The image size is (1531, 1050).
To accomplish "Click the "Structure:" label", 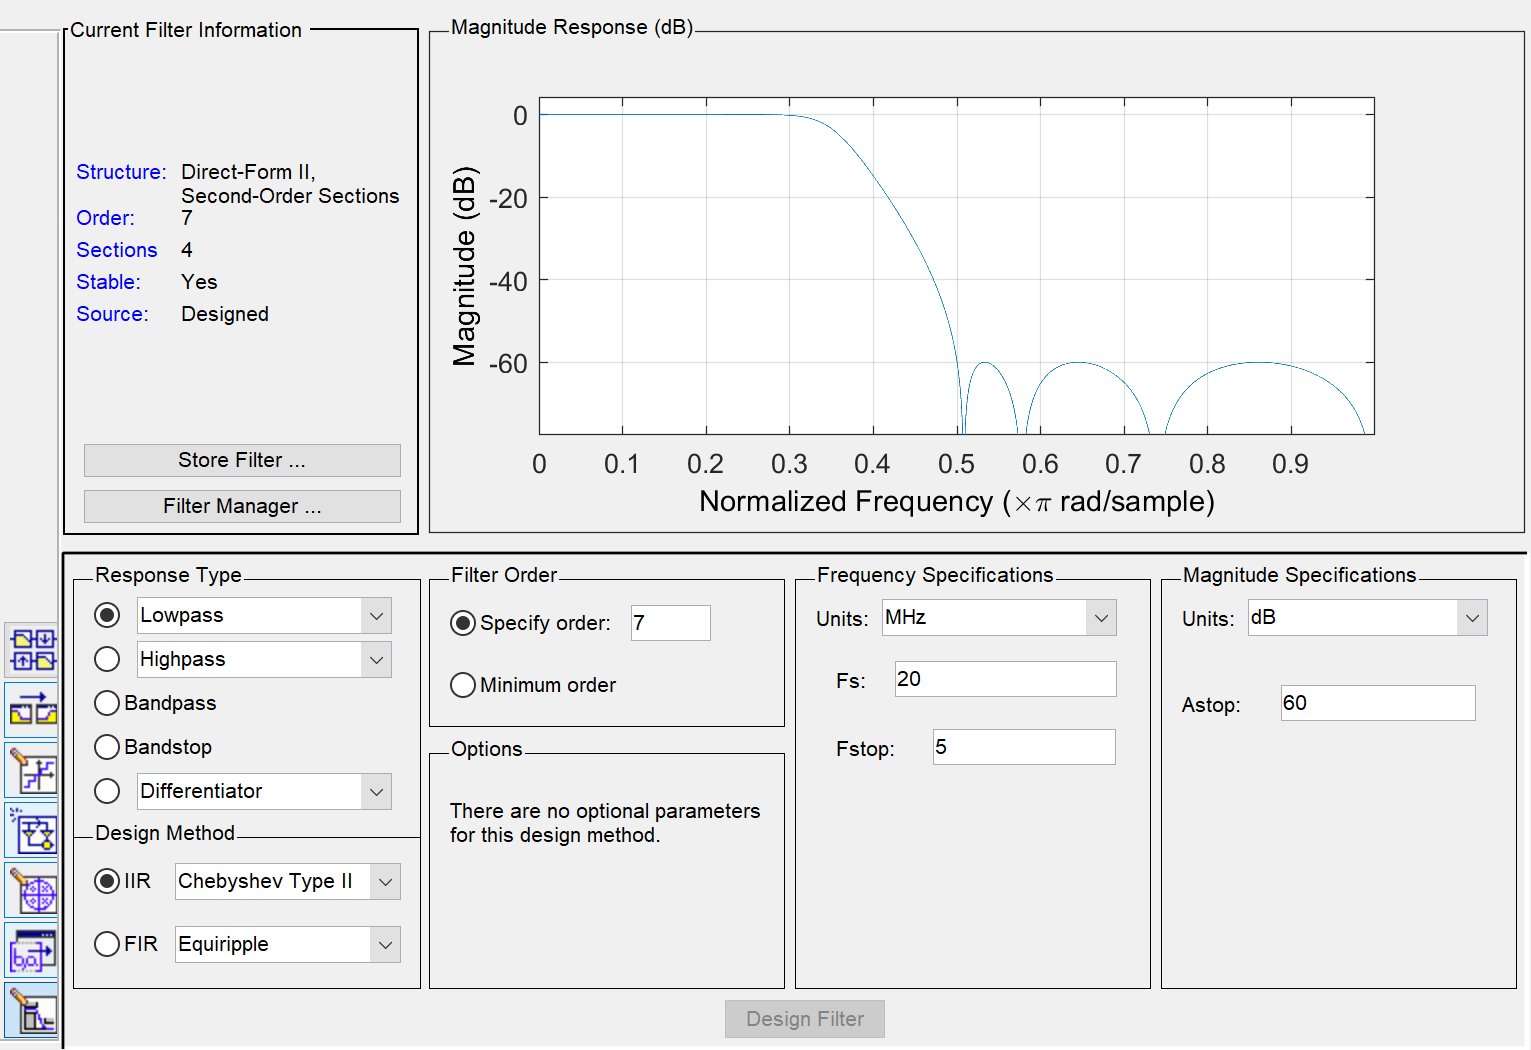I will (x=121, y=172).
